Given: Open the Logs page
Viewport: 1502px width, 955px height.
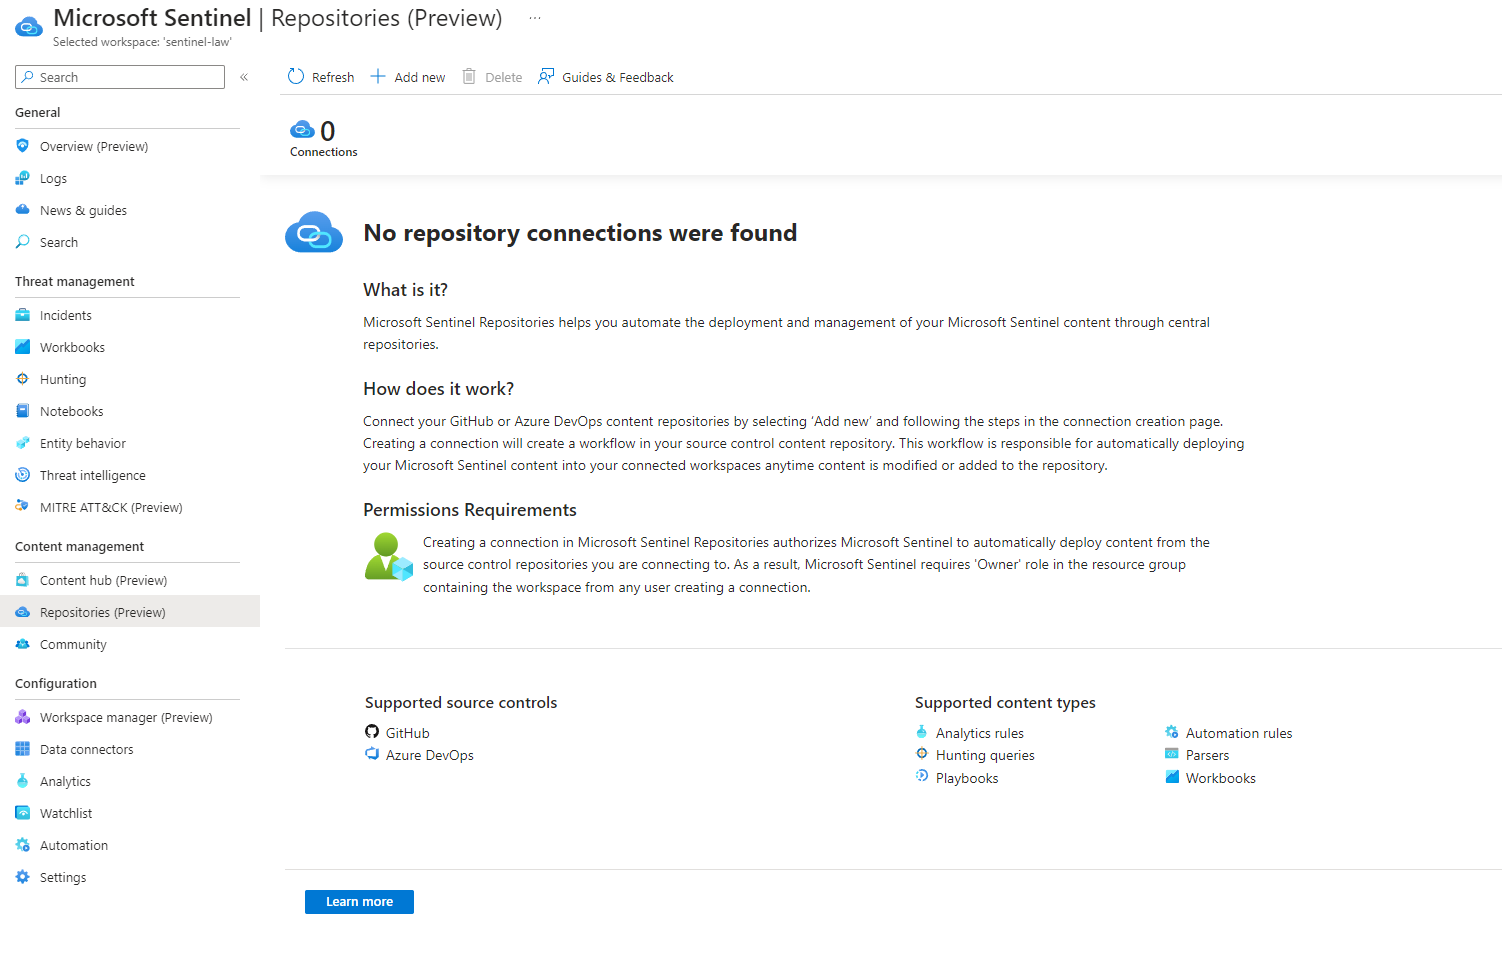Looking at the screenshot, I should 53,178.
